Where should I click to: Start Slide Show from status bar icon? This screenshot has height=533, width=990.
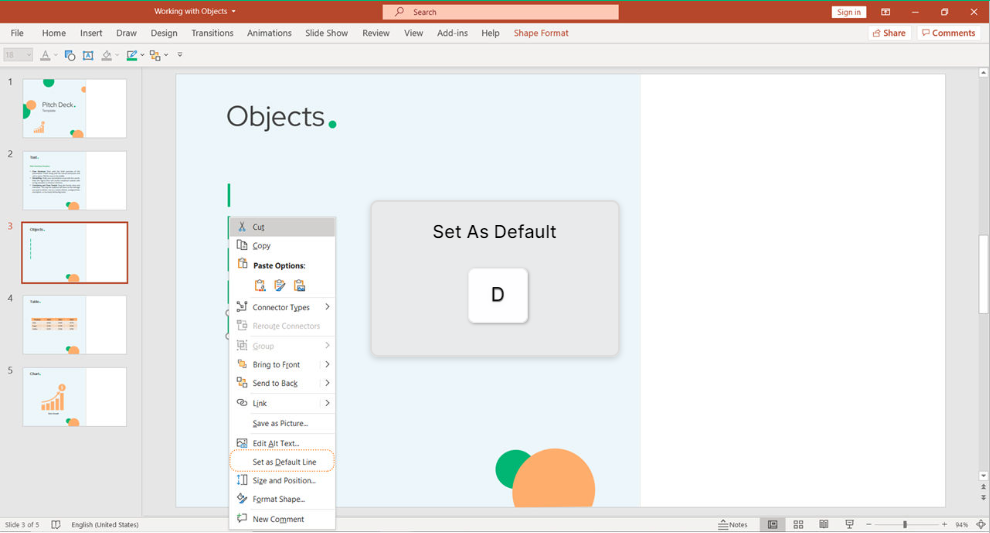[x=849, y=525]
